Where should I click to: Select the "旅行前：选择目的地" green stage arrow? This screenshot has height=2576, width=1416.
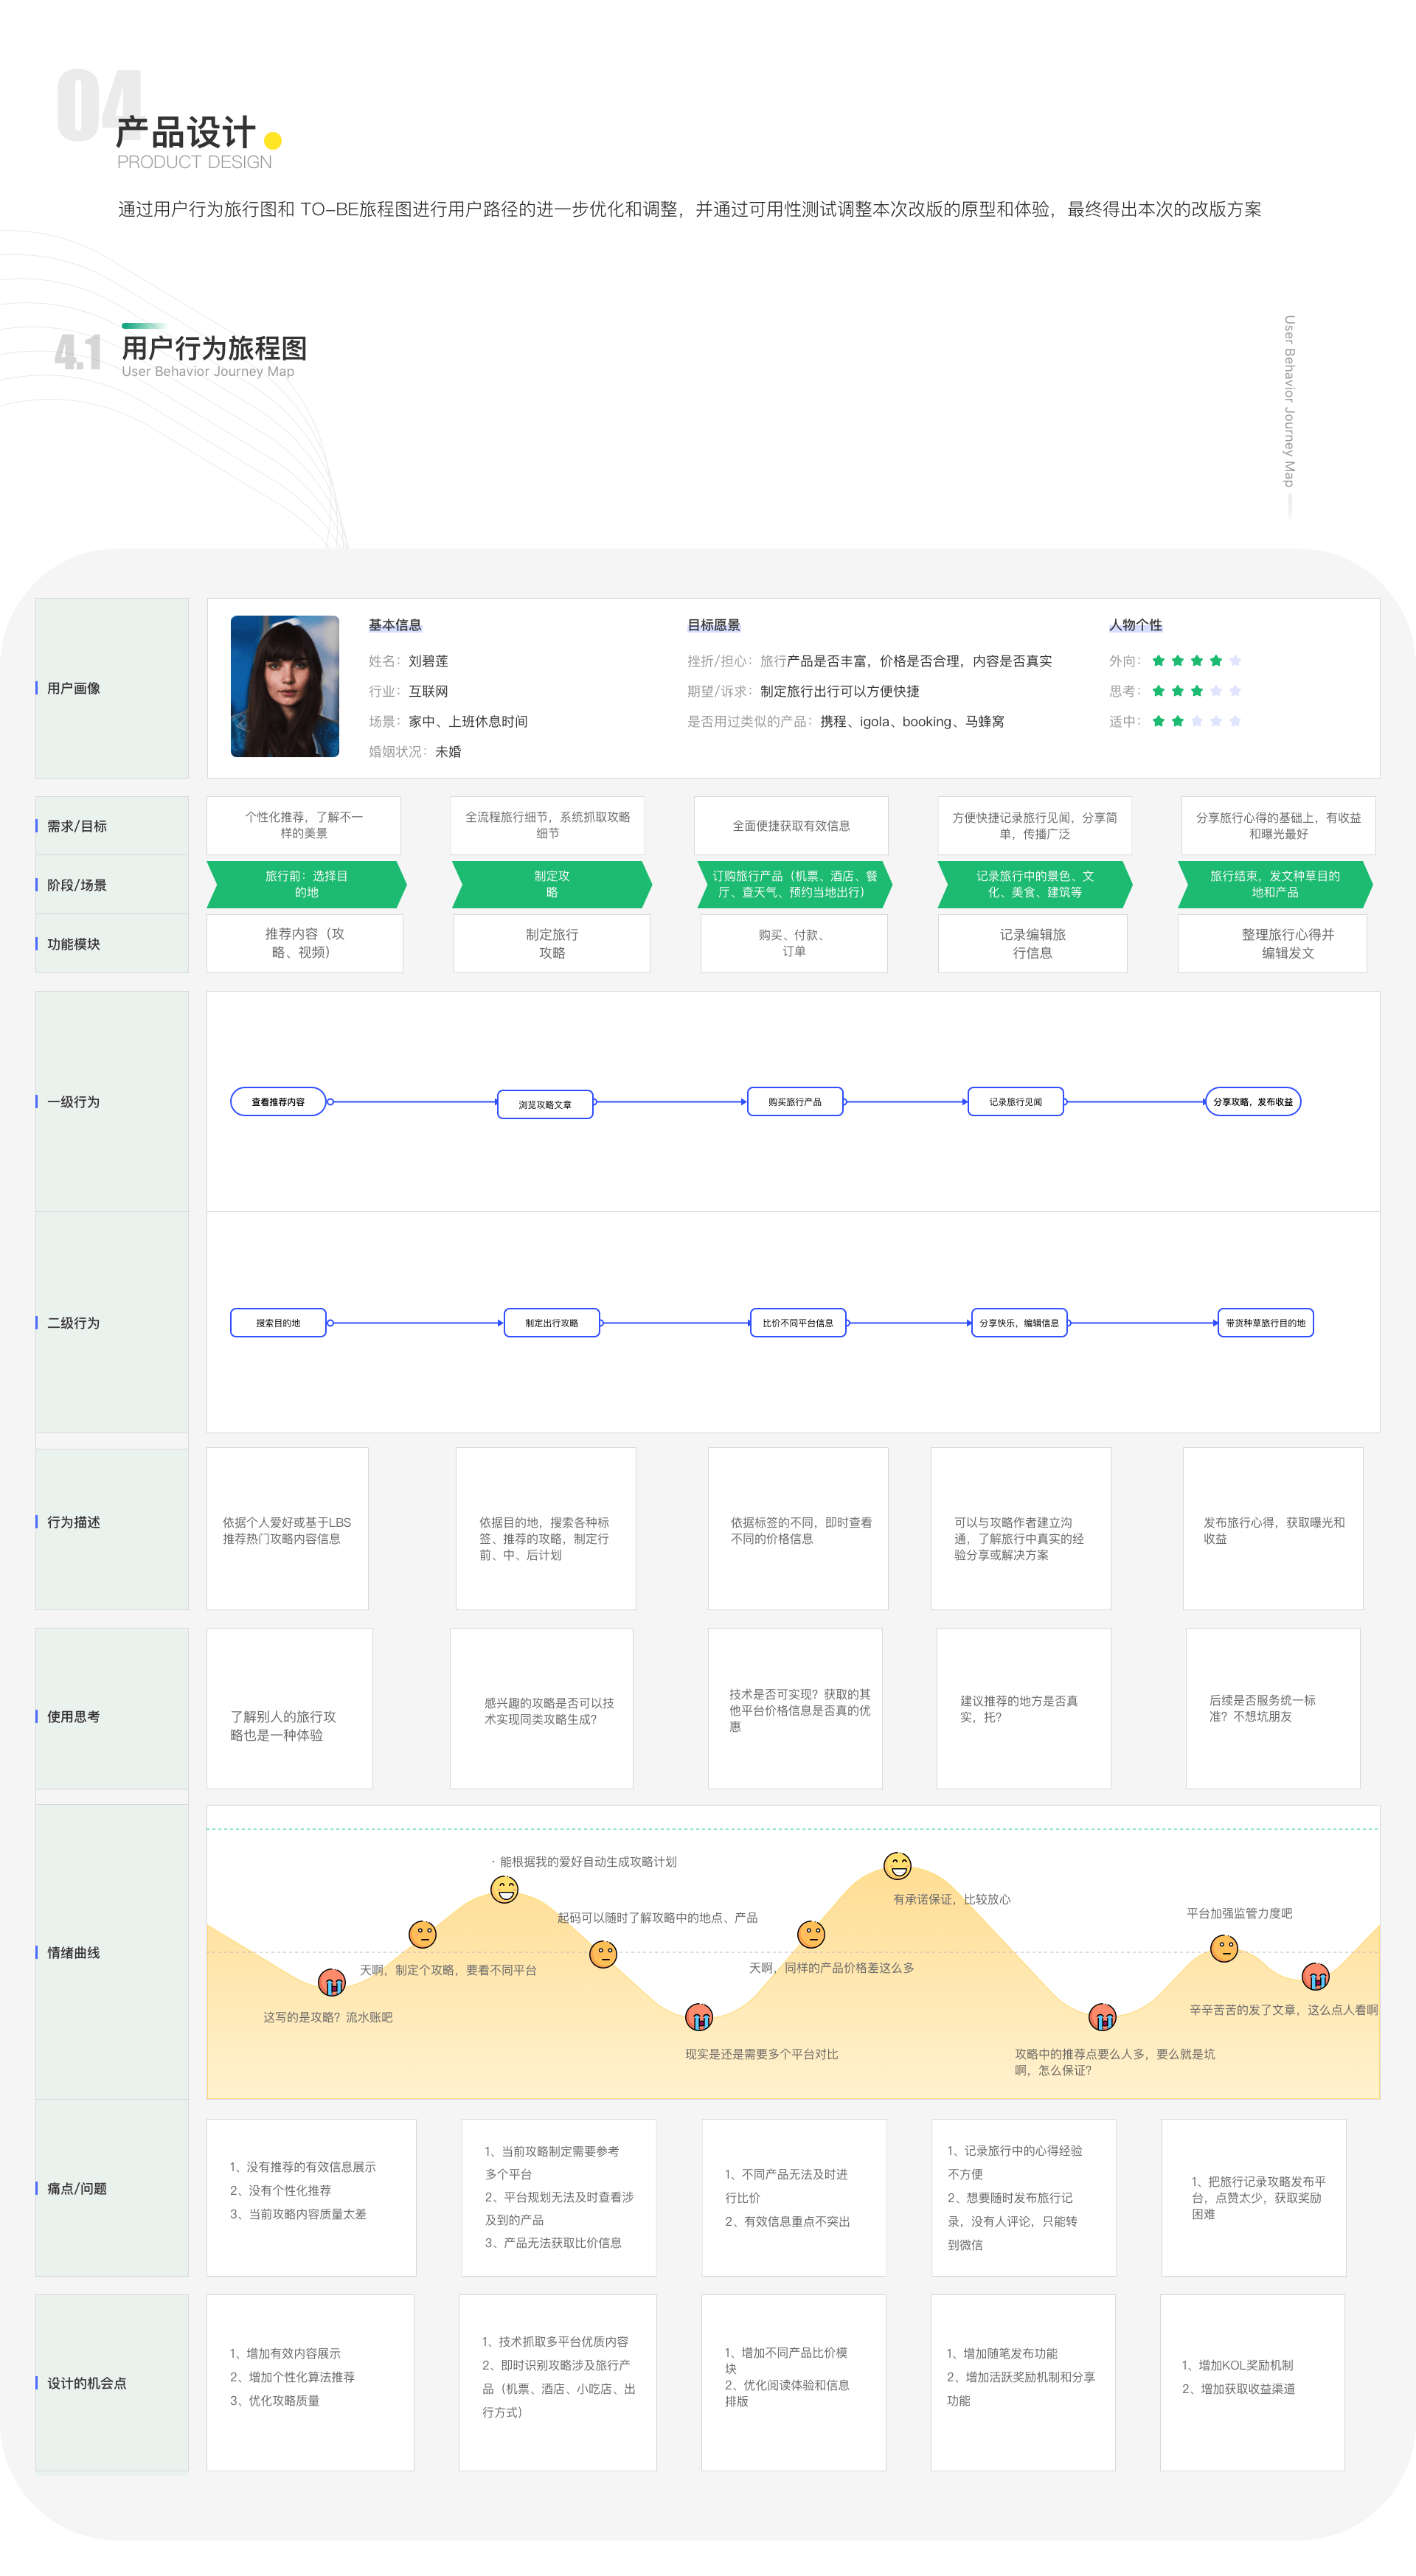coord(306,884)
